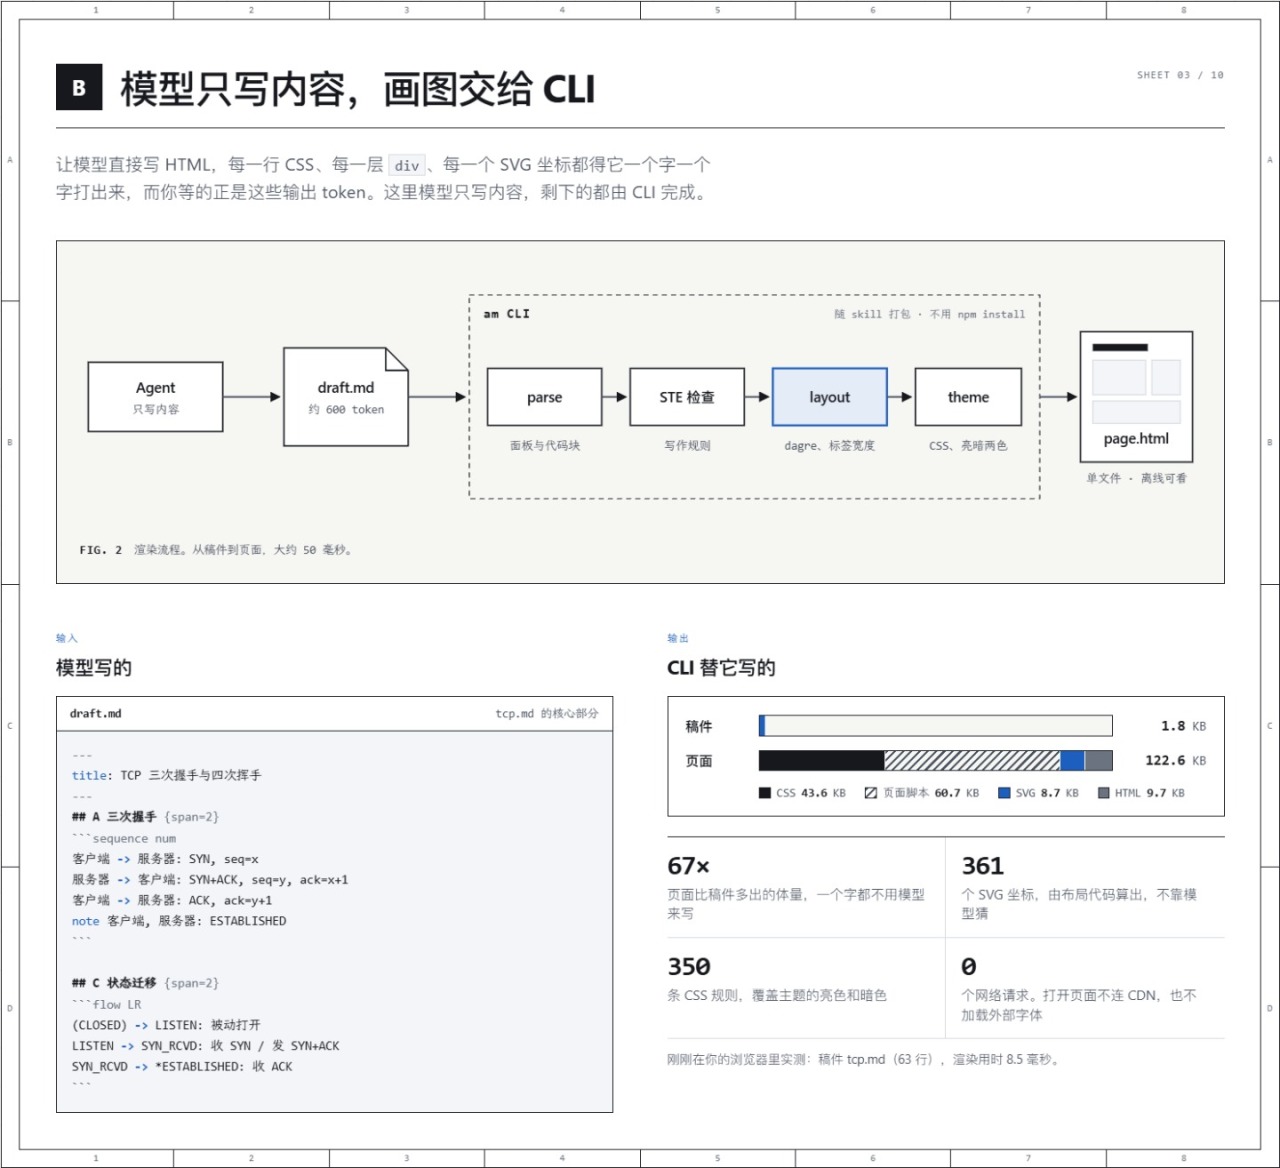Click the "SHEET 03 / 10" label

[x=1180, y=75]
